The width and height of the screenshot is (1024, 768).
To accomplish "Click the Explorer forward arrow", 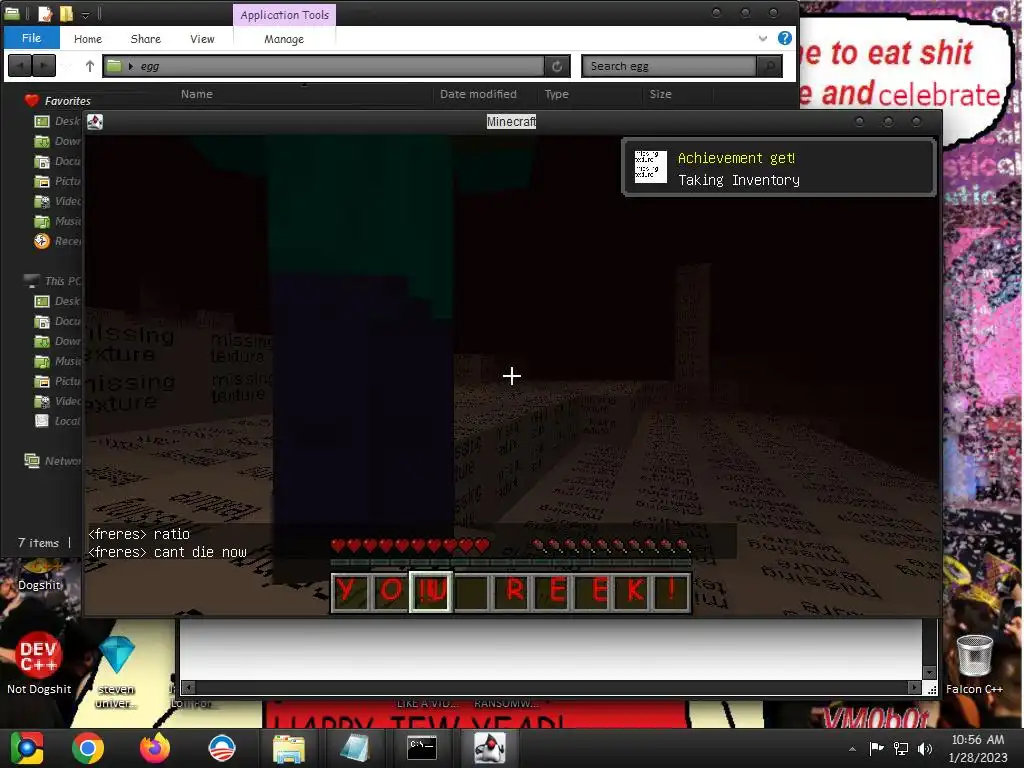I will point(43,66).
